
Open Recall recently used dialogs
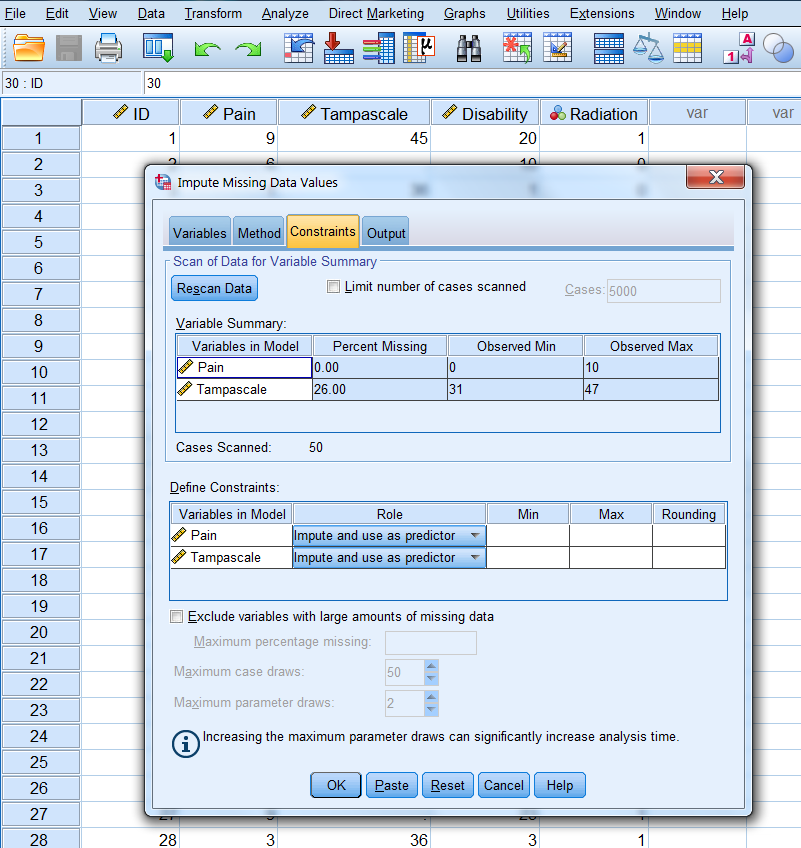[x=158, y=47]
